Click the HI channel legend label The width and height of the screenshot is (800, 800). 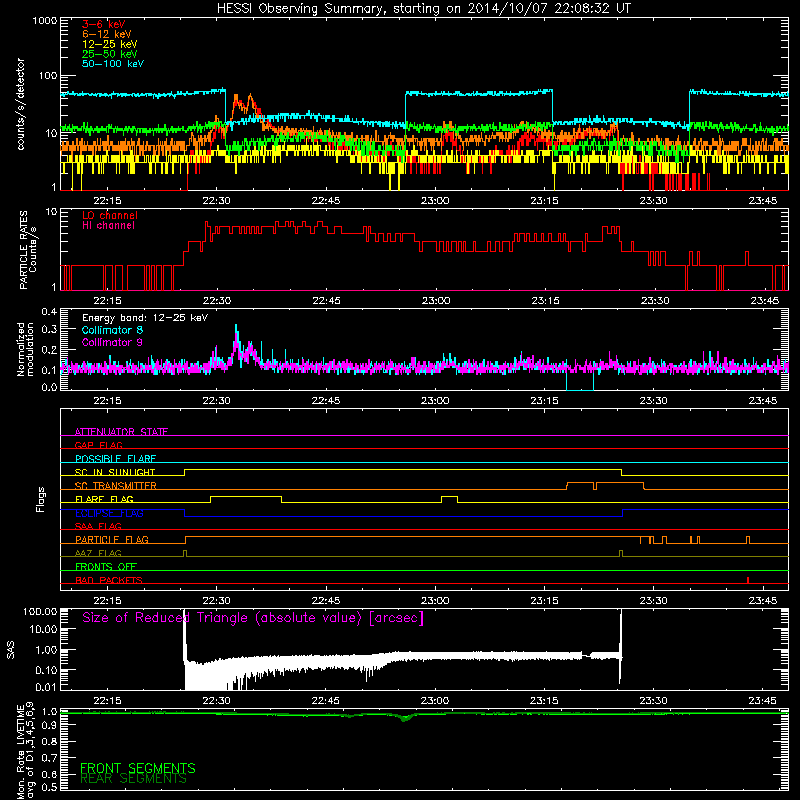[109, 226]
